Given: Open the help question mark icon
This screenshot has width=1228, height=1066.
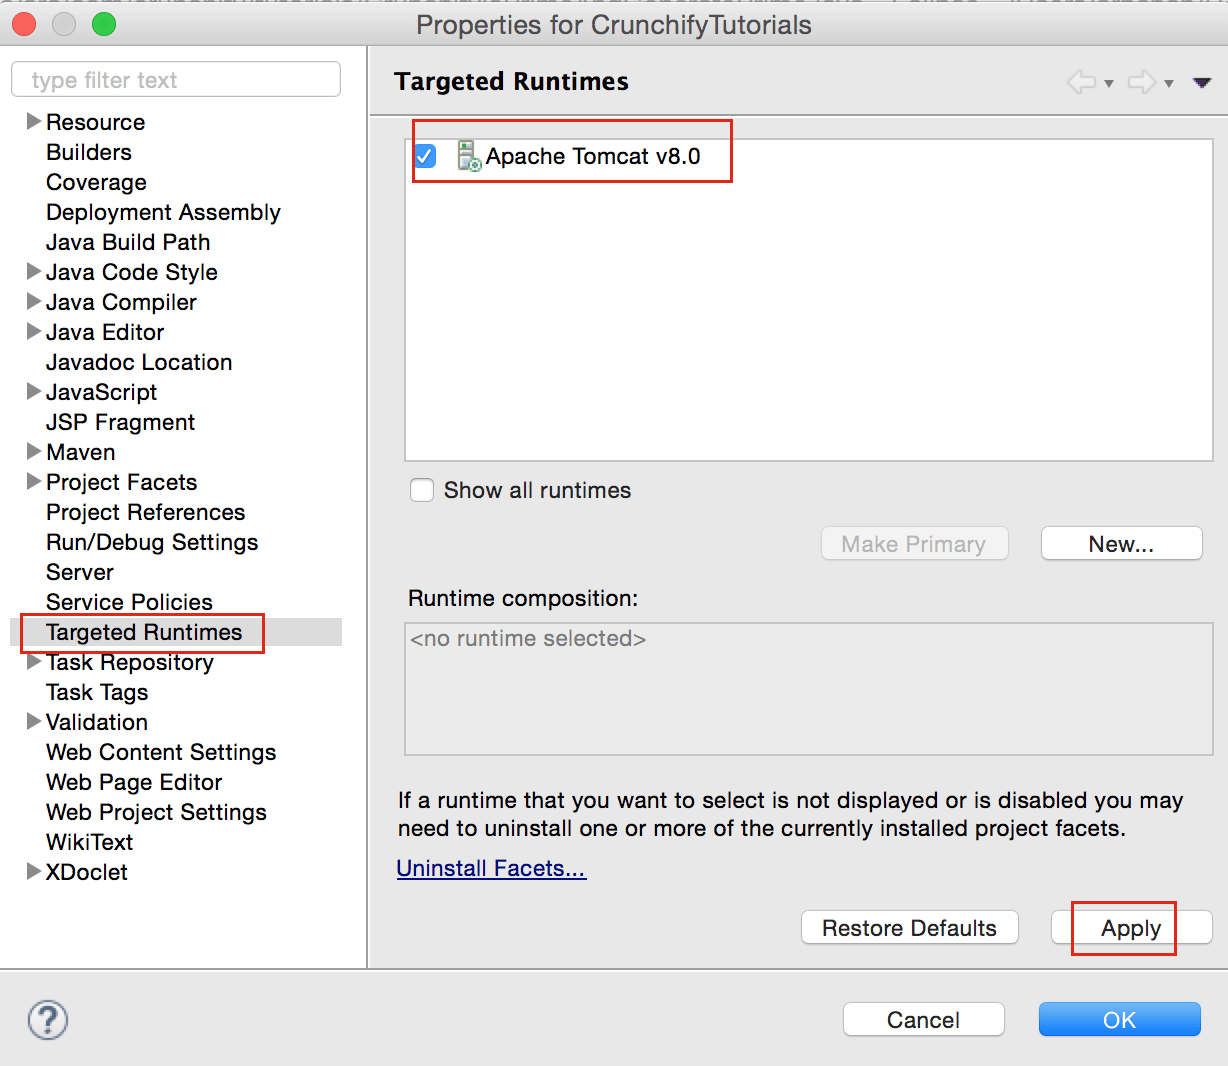Looking at the screenshot, I should click(x=48, y=1020).
